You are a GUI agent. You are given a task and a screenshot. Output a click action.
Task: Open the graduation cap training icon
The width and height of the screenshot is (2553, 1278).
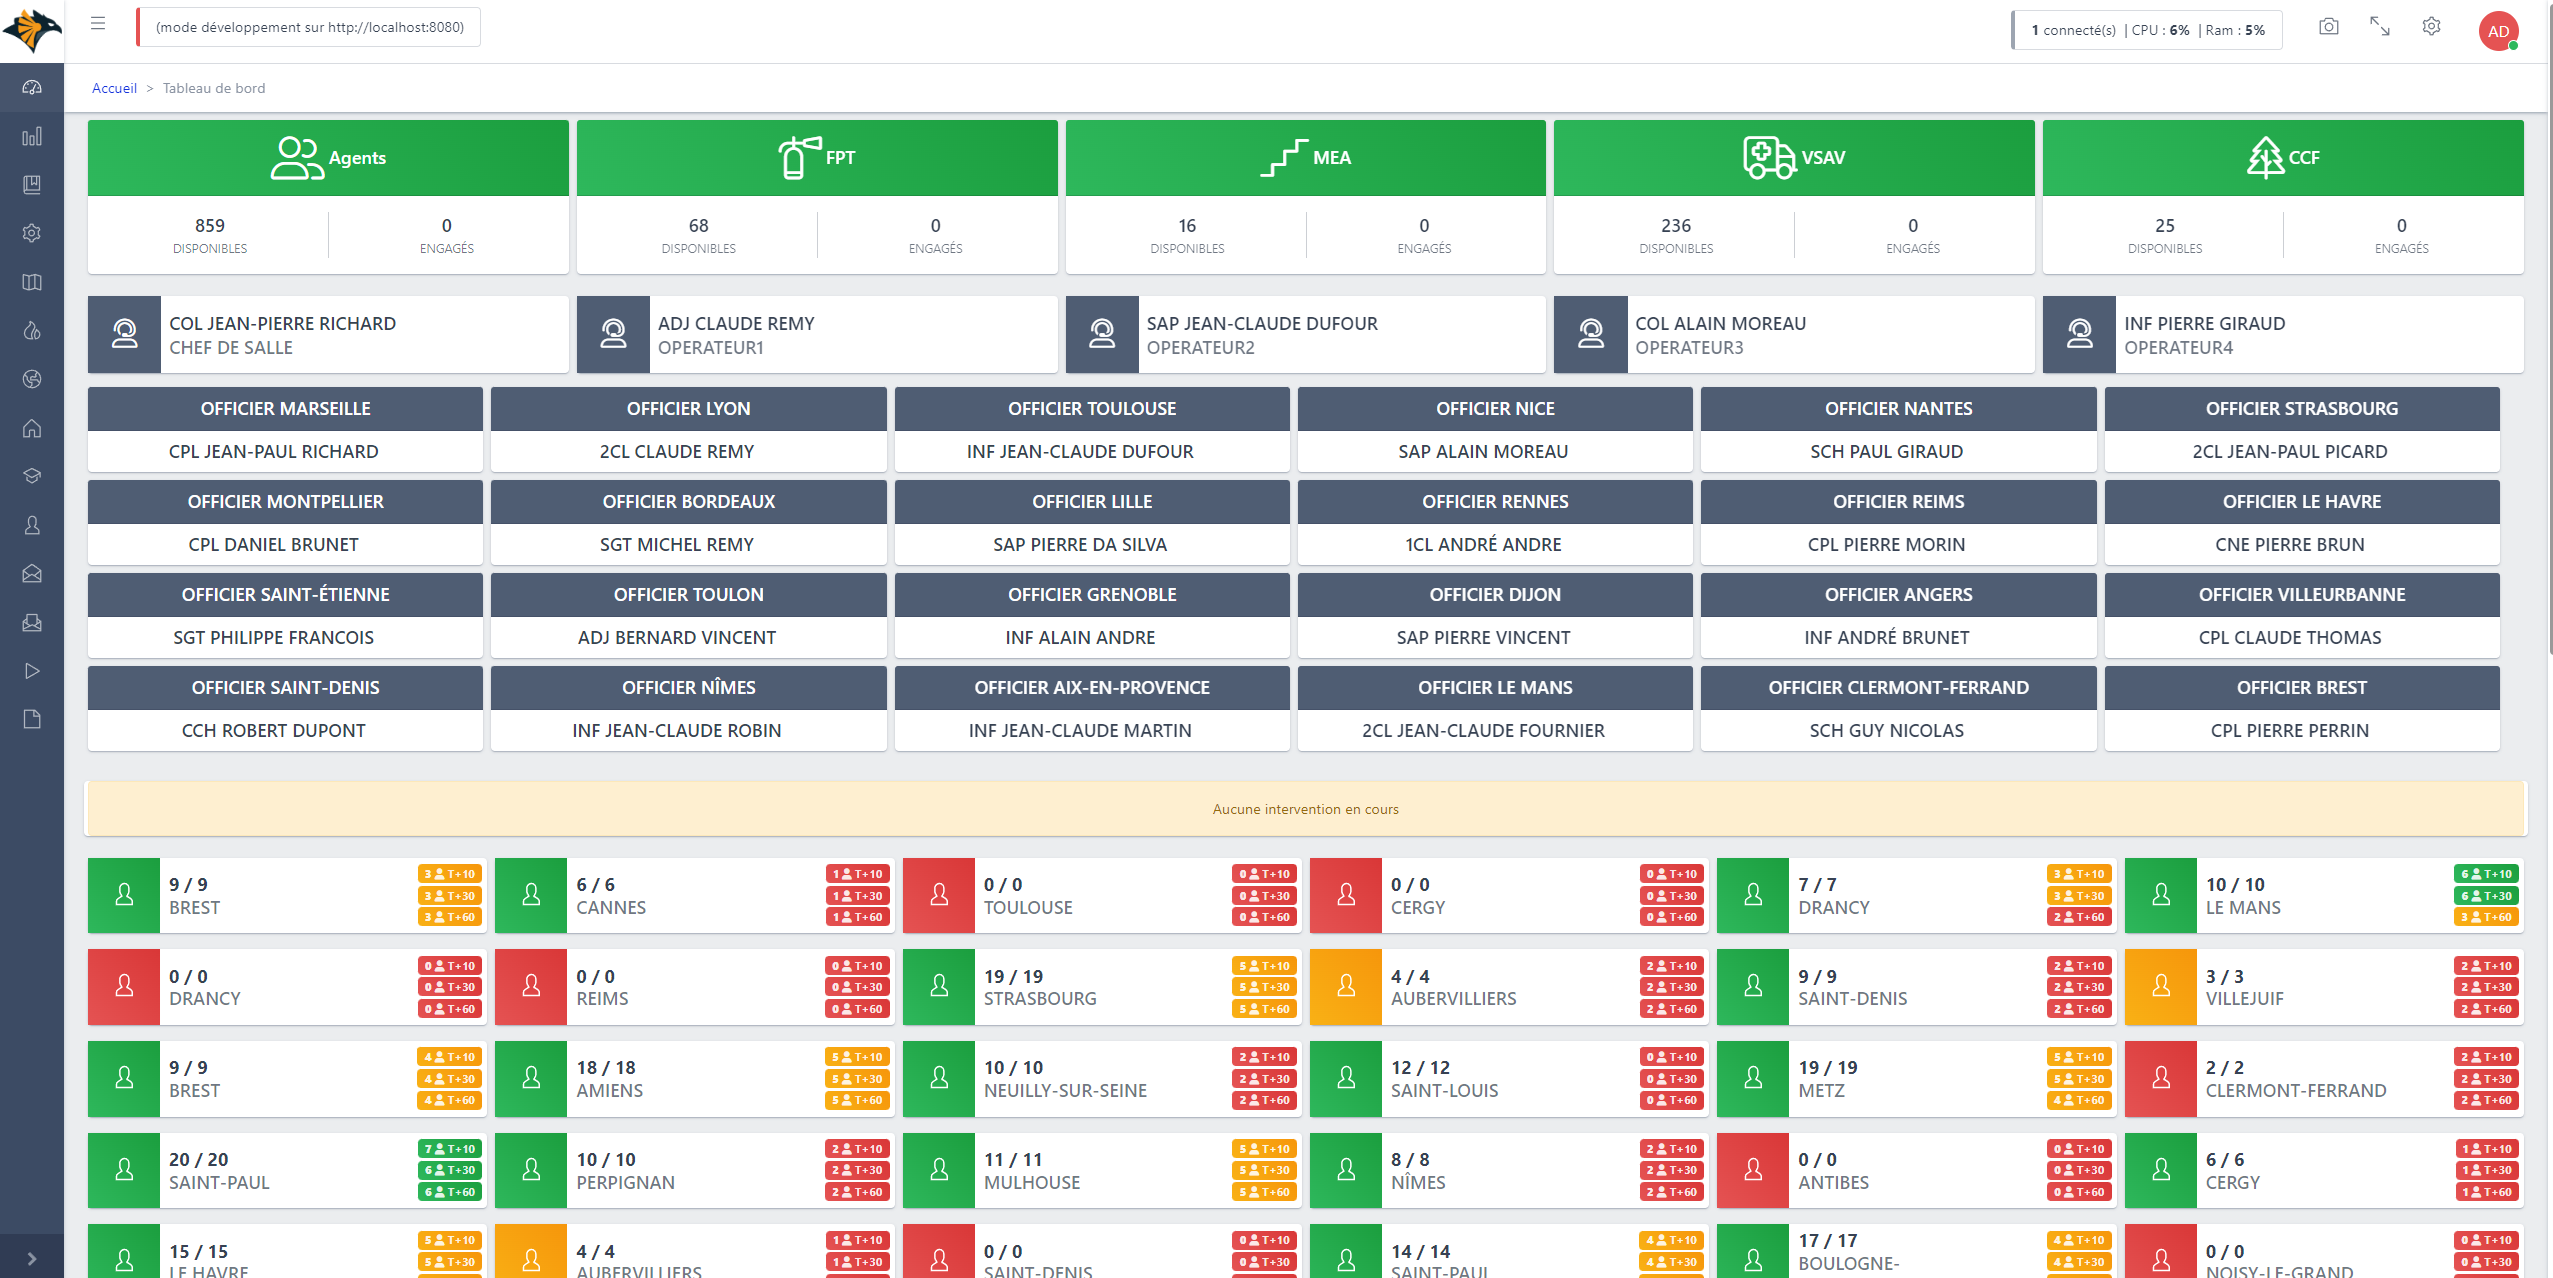(x=32, y=476)
